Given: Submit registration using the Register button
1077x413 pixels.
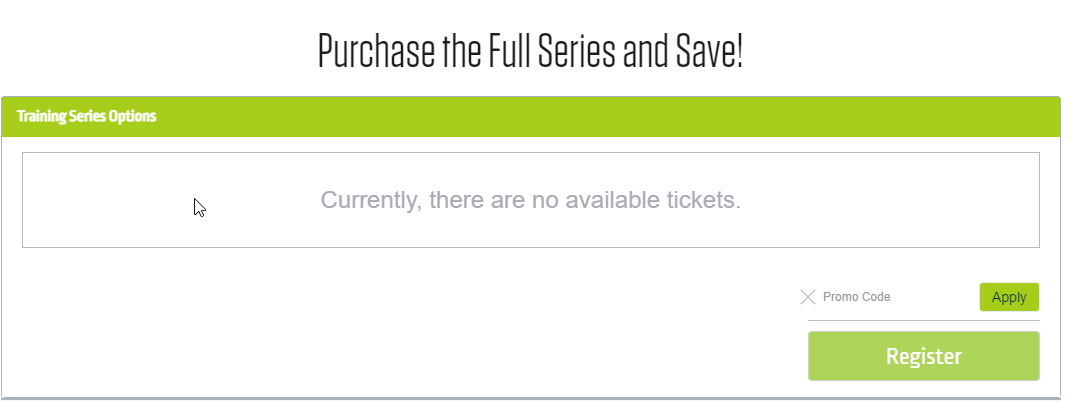Looking at the screenshot, I should [x=923, y=356].
